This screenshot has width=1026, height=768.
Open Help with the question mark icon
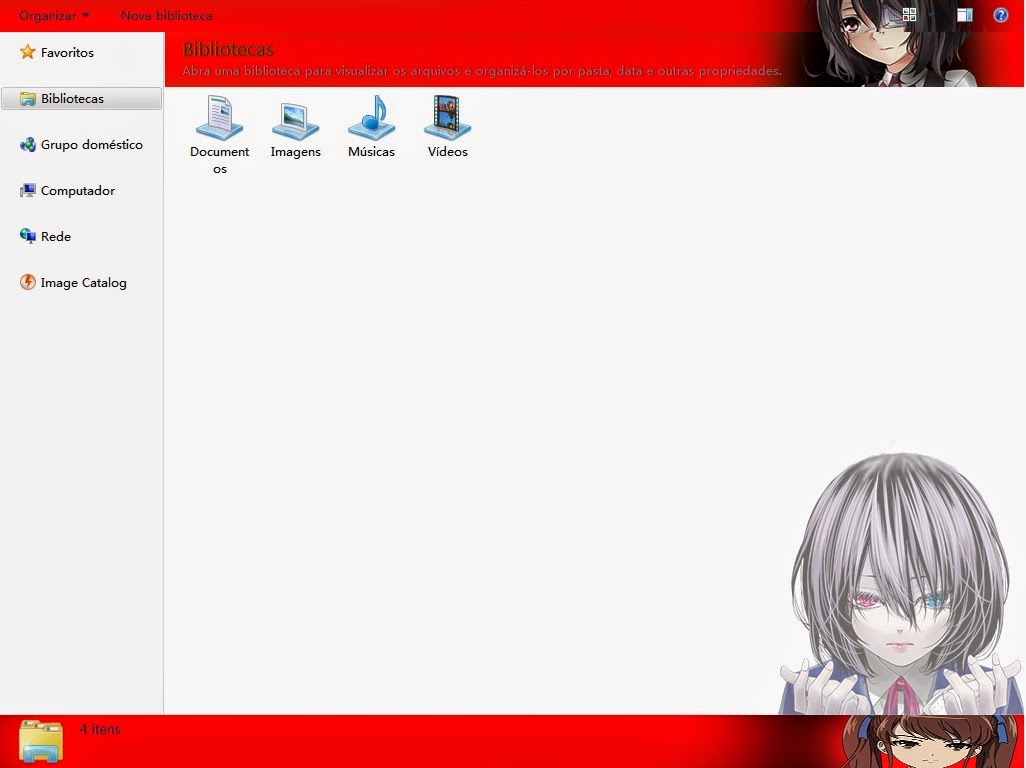click(1000, 14)
